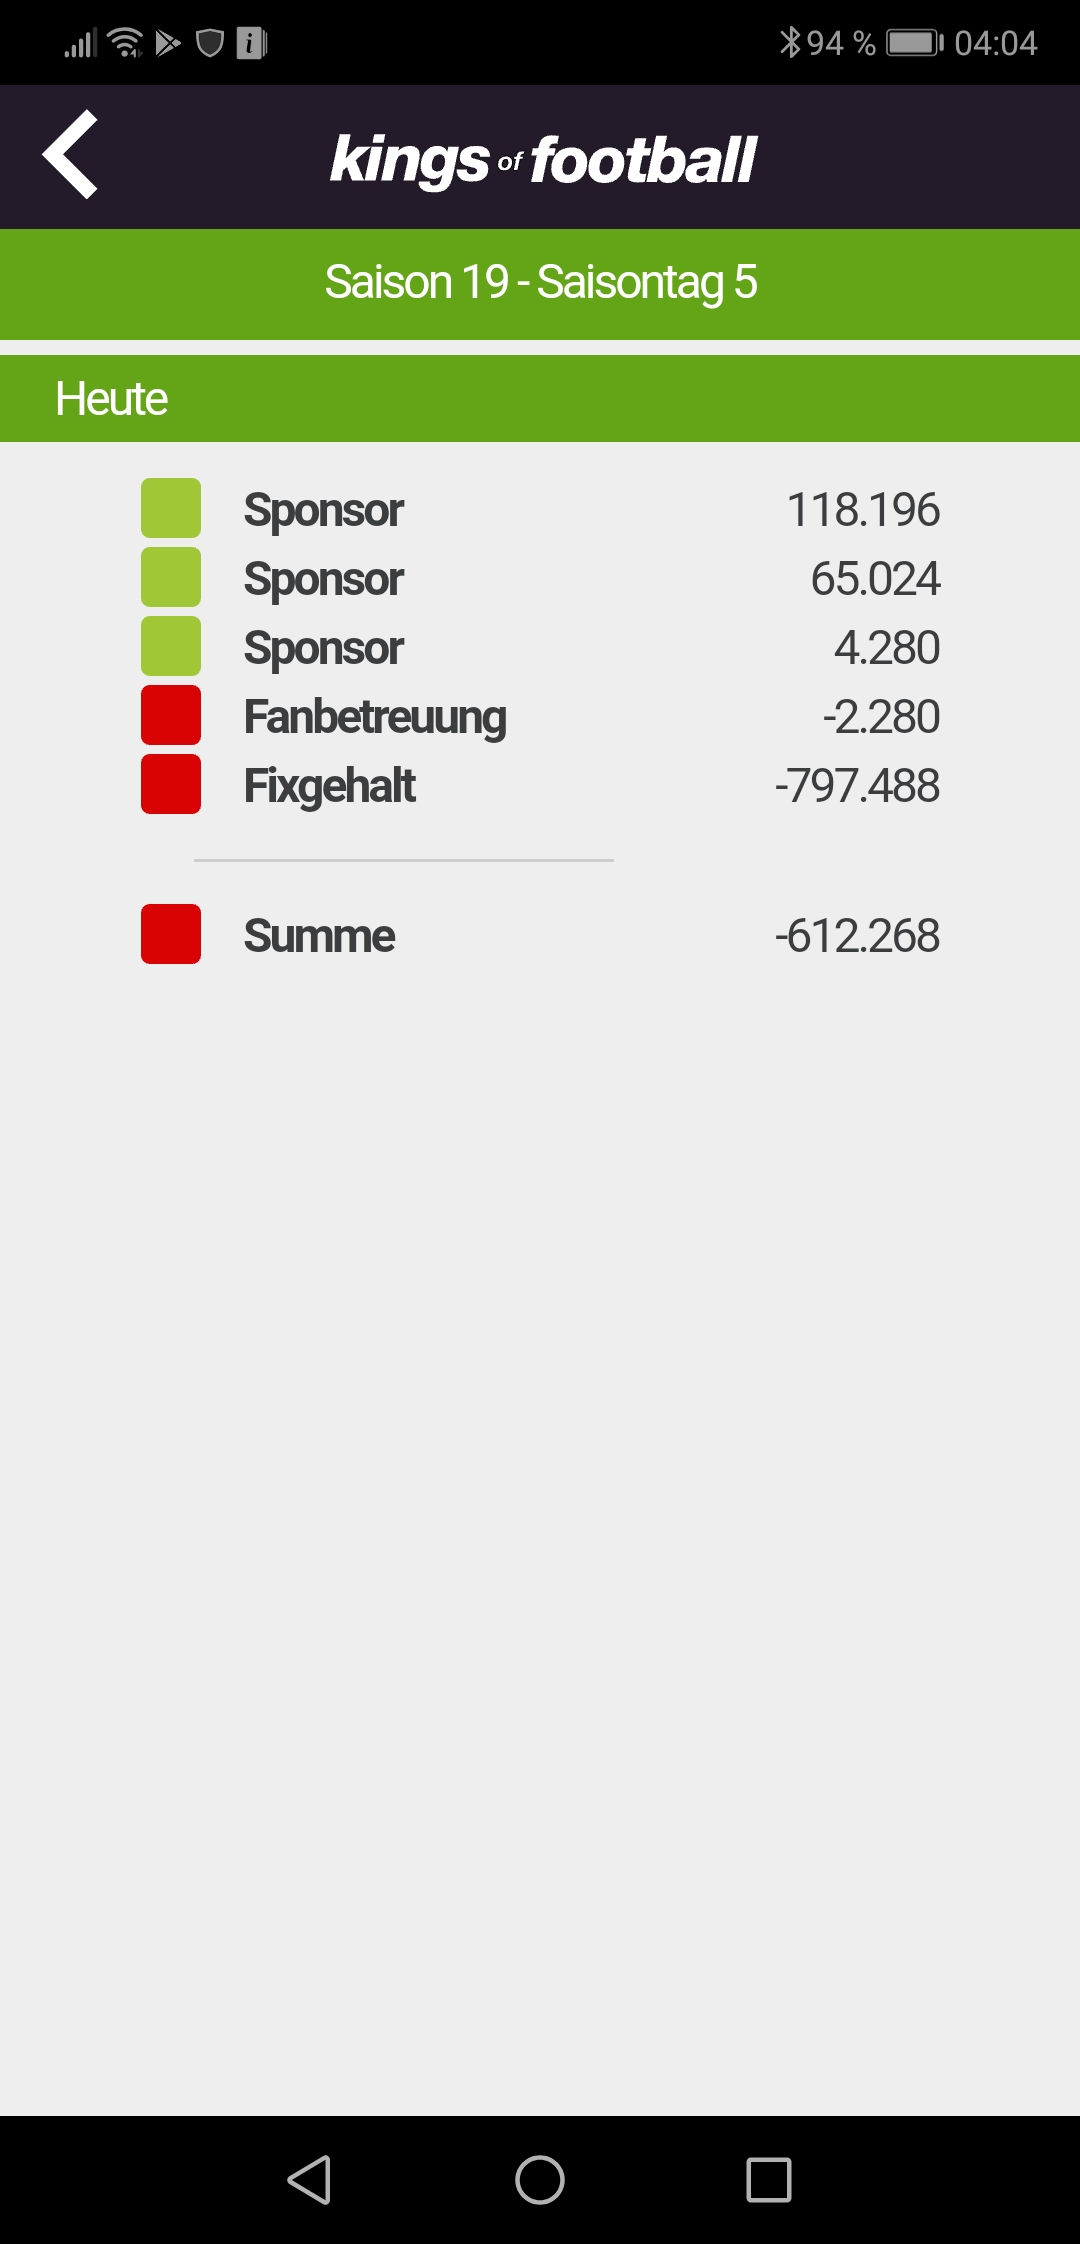
Task: Tap red swatch next to Fanbetreuung
Action: pos(171,715)
